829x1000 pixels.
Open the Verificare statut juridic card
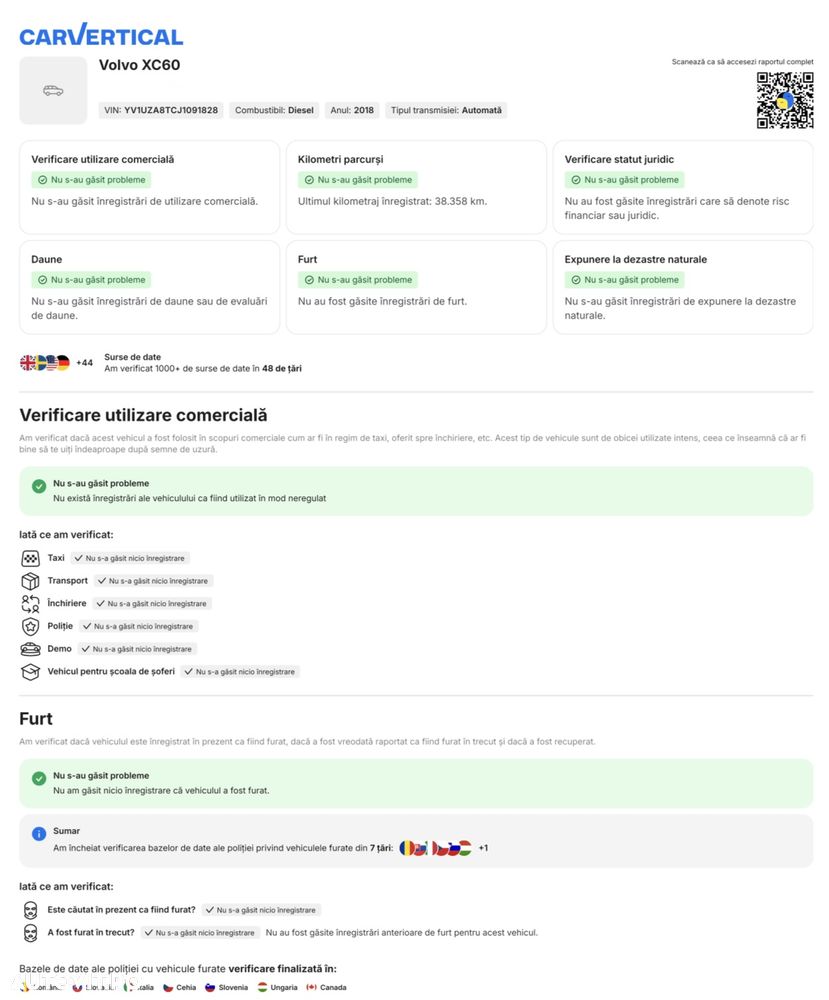(x=683, y=187)
